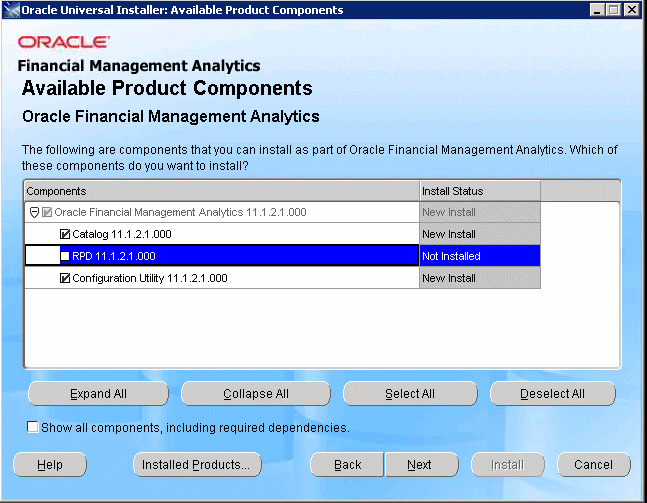Click the Components column header
Screen dimensions: 647x503
coord(222,191)
